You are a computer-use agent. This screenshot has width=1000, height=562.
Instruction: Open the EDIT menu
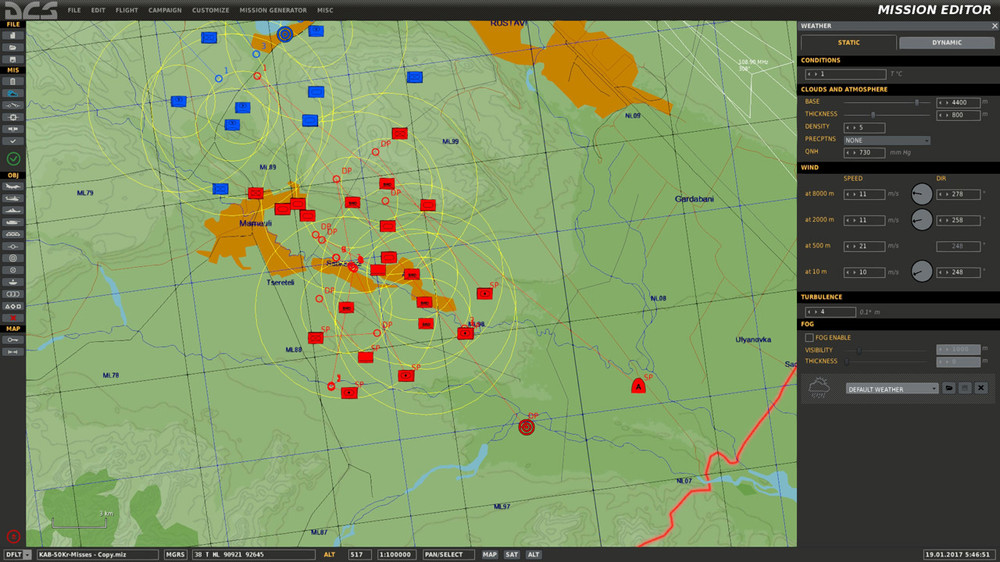click(98, 10)
